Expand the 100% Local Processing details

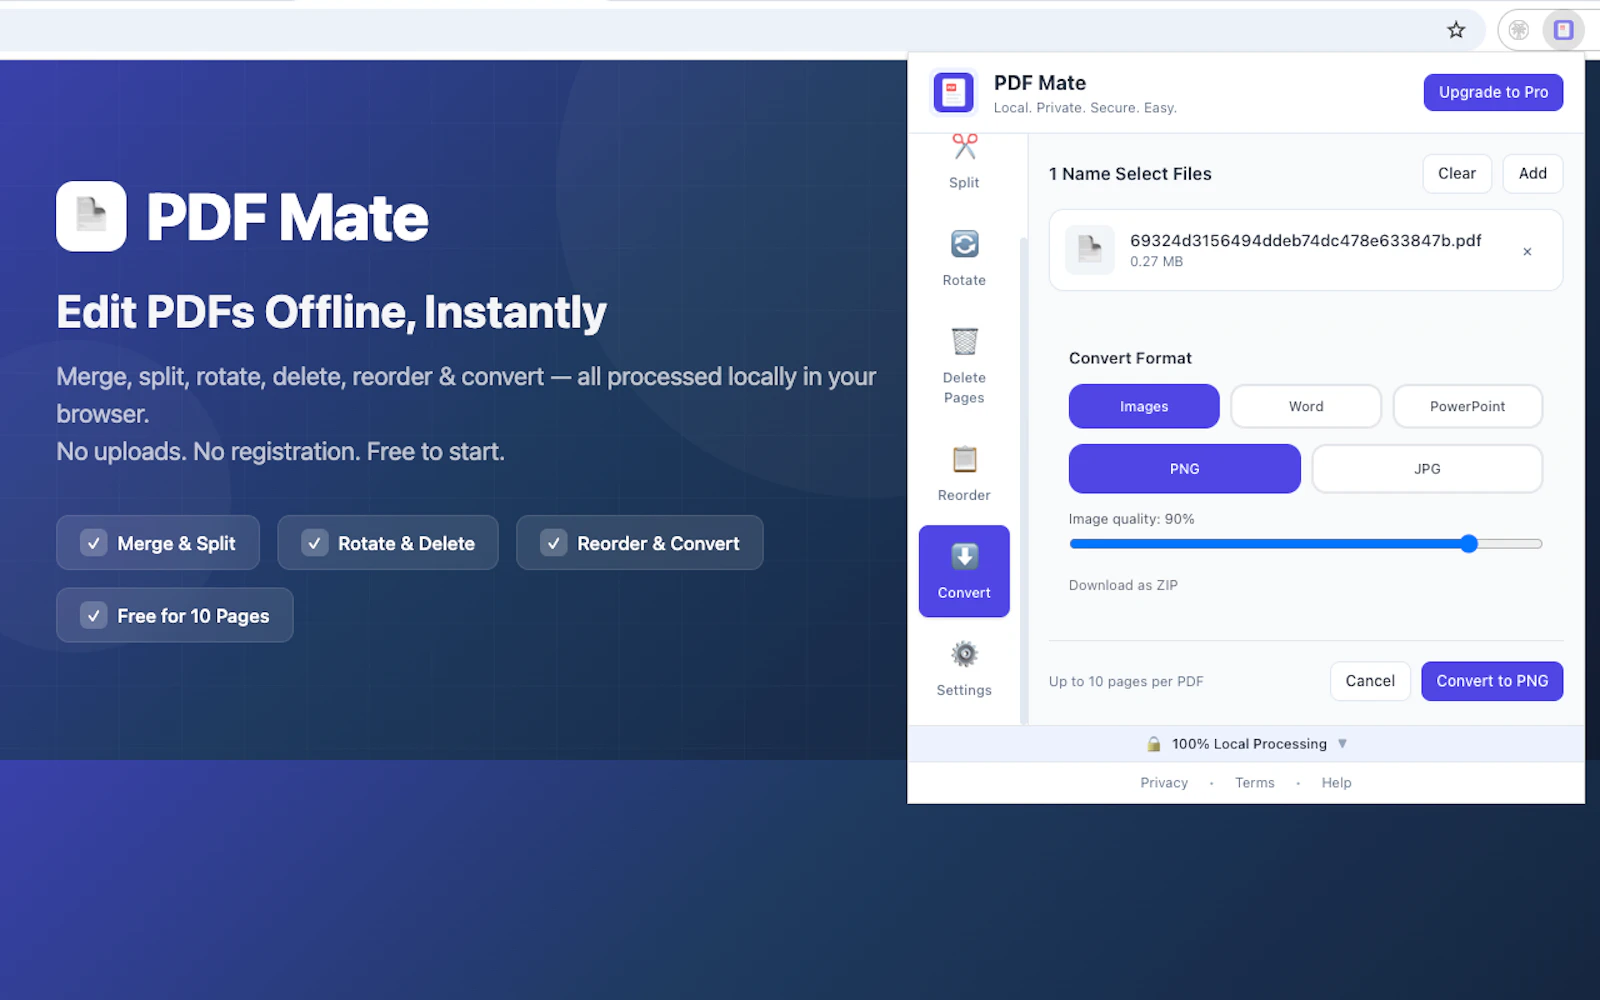[x=1342, y=744]
